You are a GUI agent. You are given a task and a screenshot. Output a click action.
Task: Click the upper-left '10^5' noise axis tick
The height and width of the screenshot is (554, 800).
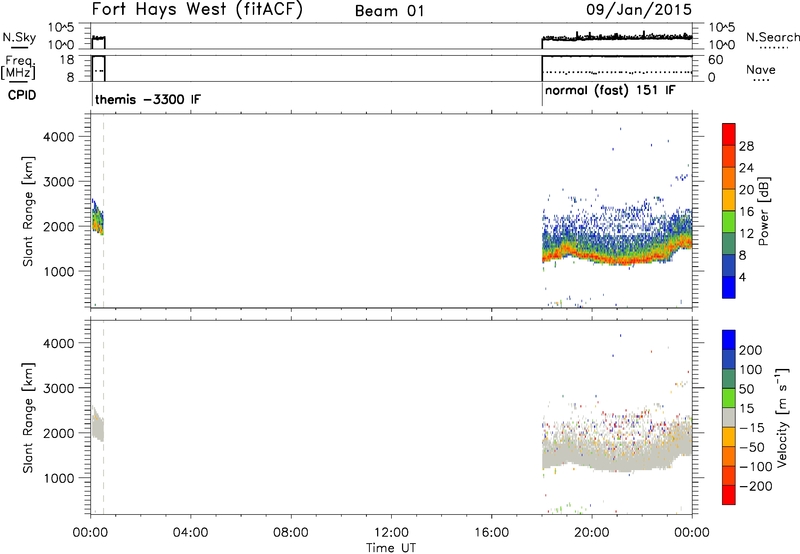62,28
